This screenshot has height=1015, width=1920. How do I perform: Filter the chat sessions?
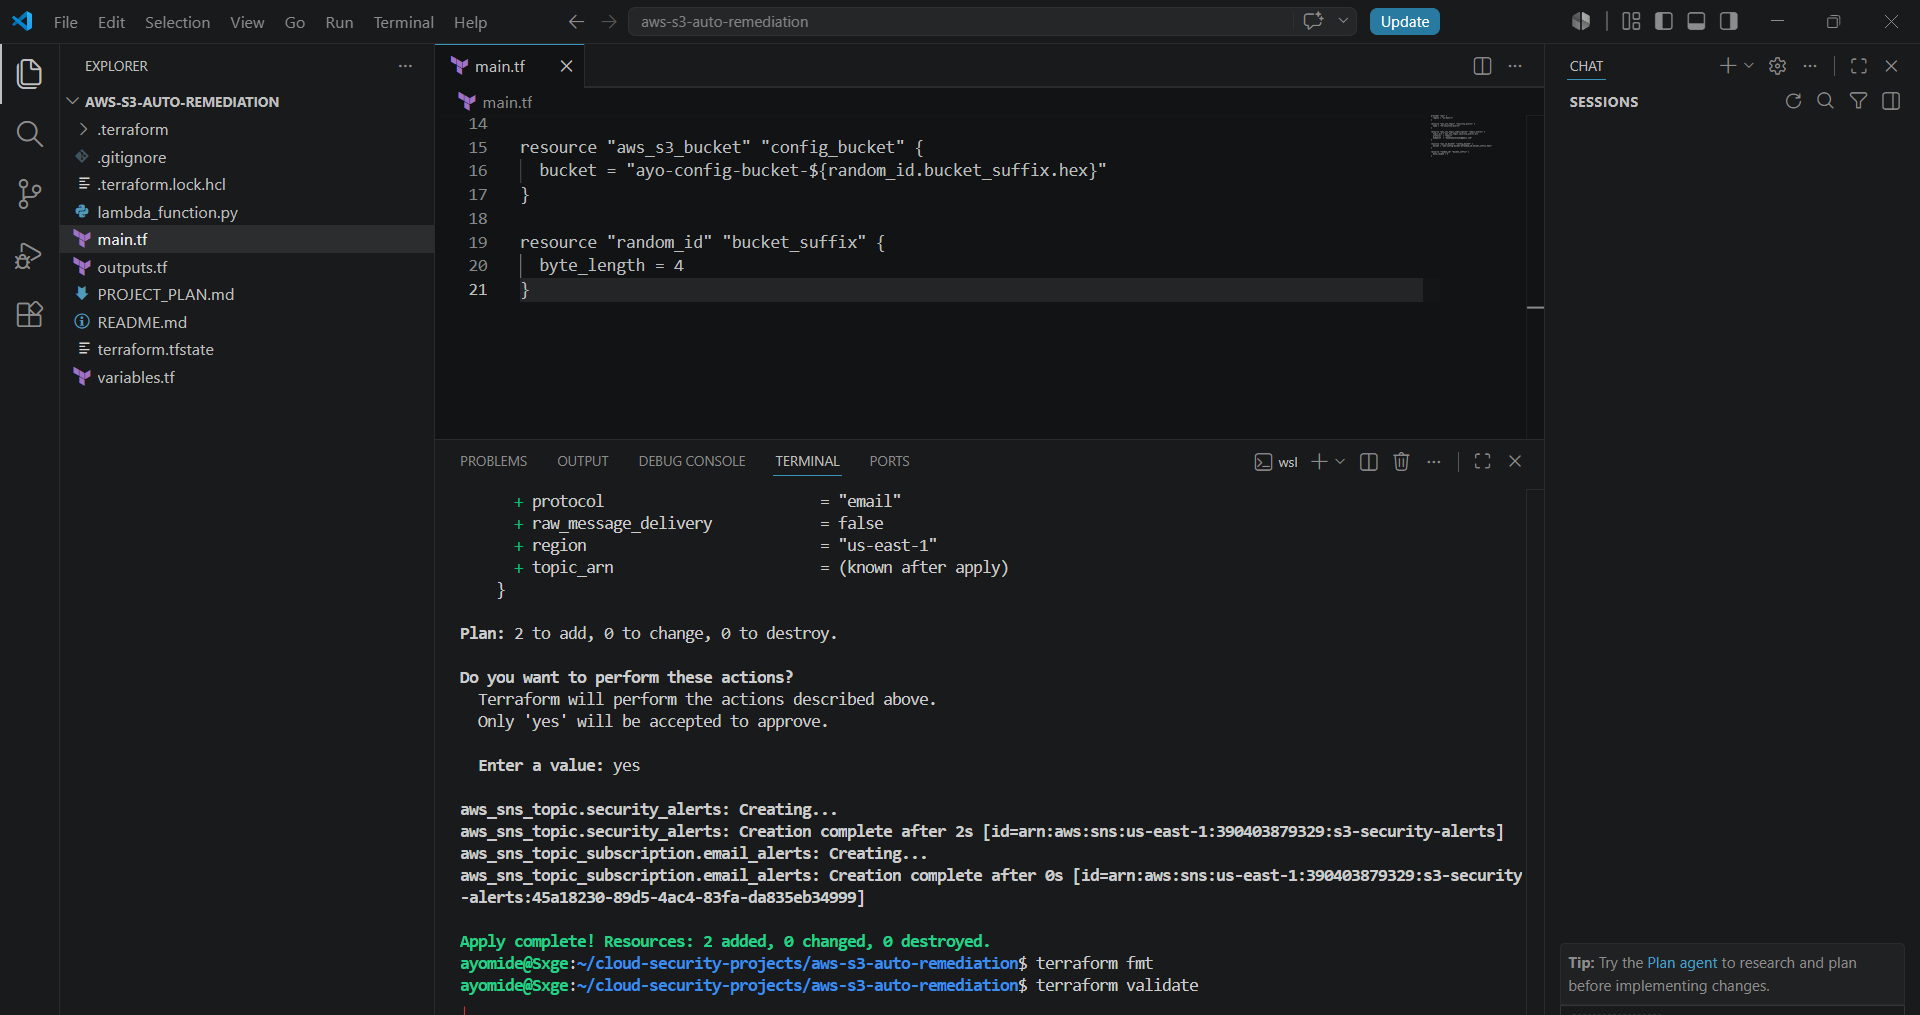click(x=1858, y=101)
